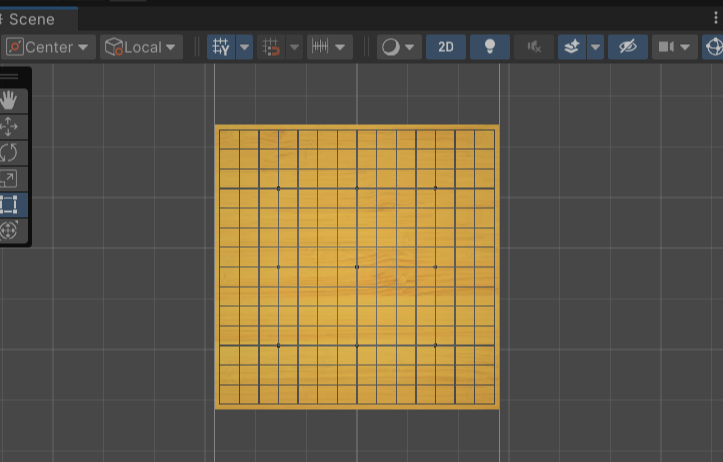The image size is (723, 462).
Task: Toggle scene audio mute icon
Action: click(534, 47)
